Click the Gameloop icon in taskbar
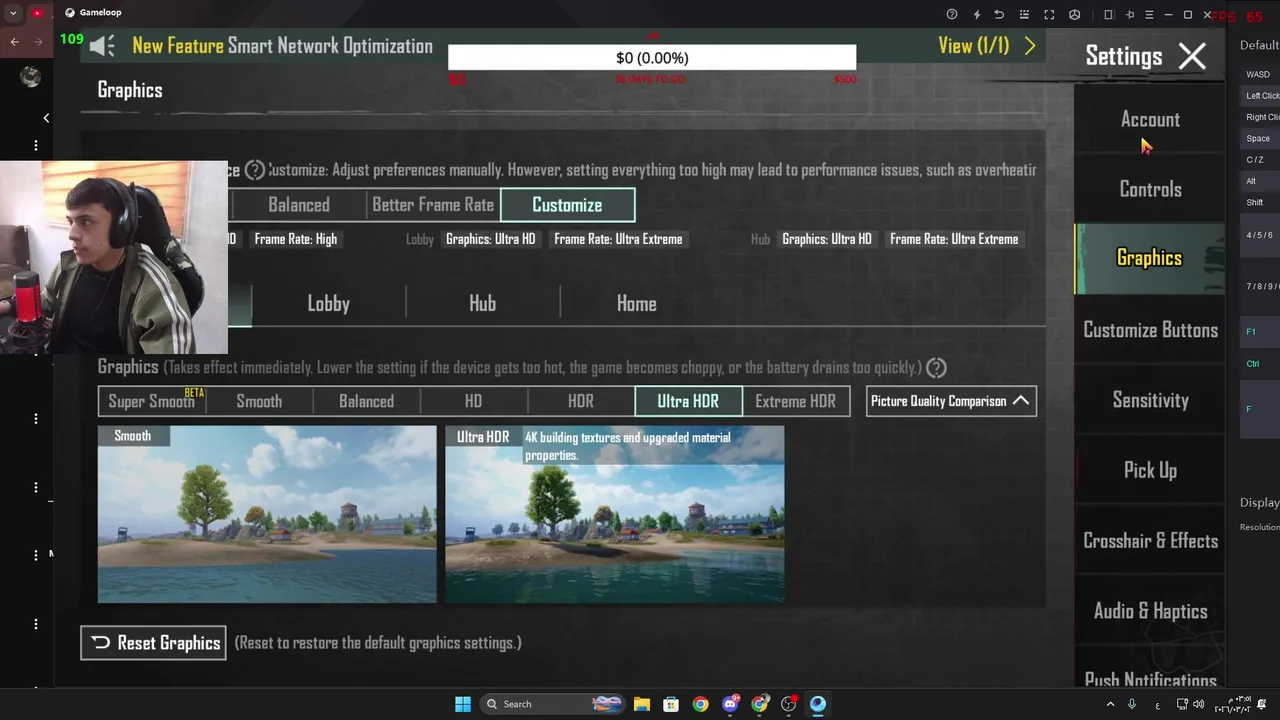Screen dimensions: 1280x720 [818, 704]
